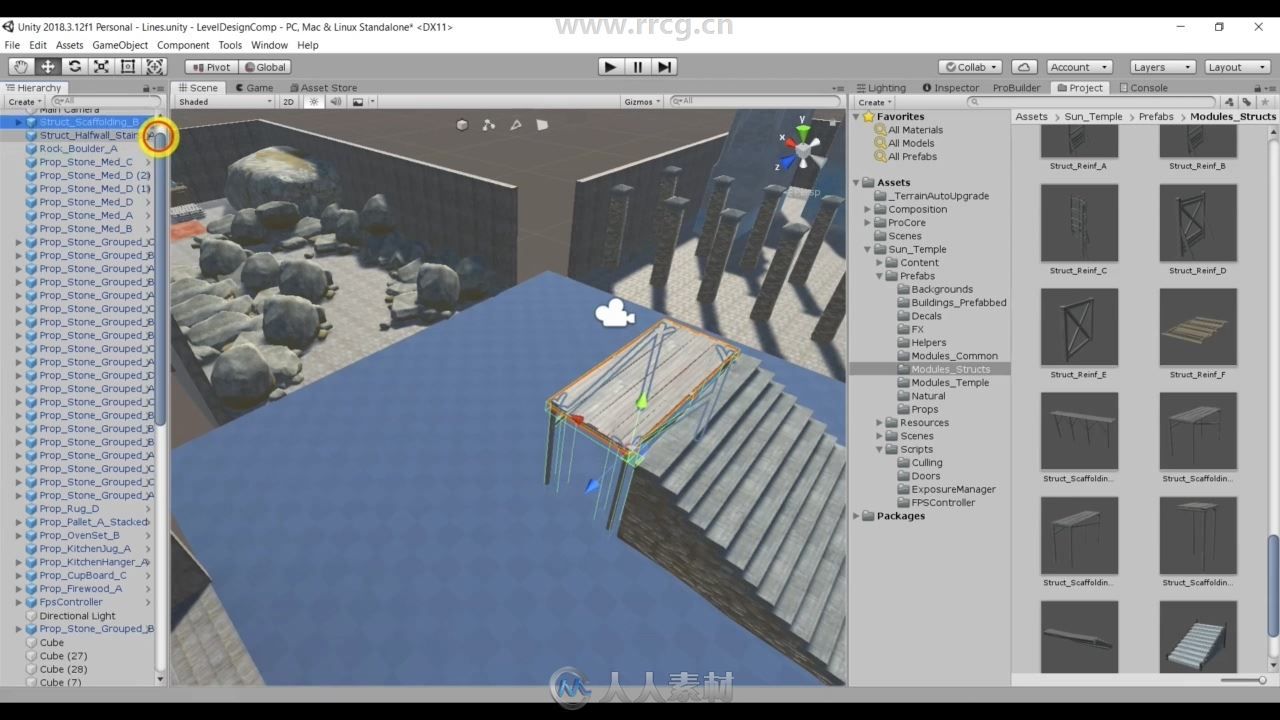1280x720 pixels.
Task: Step one frame forward
Action: pos(665,67)
